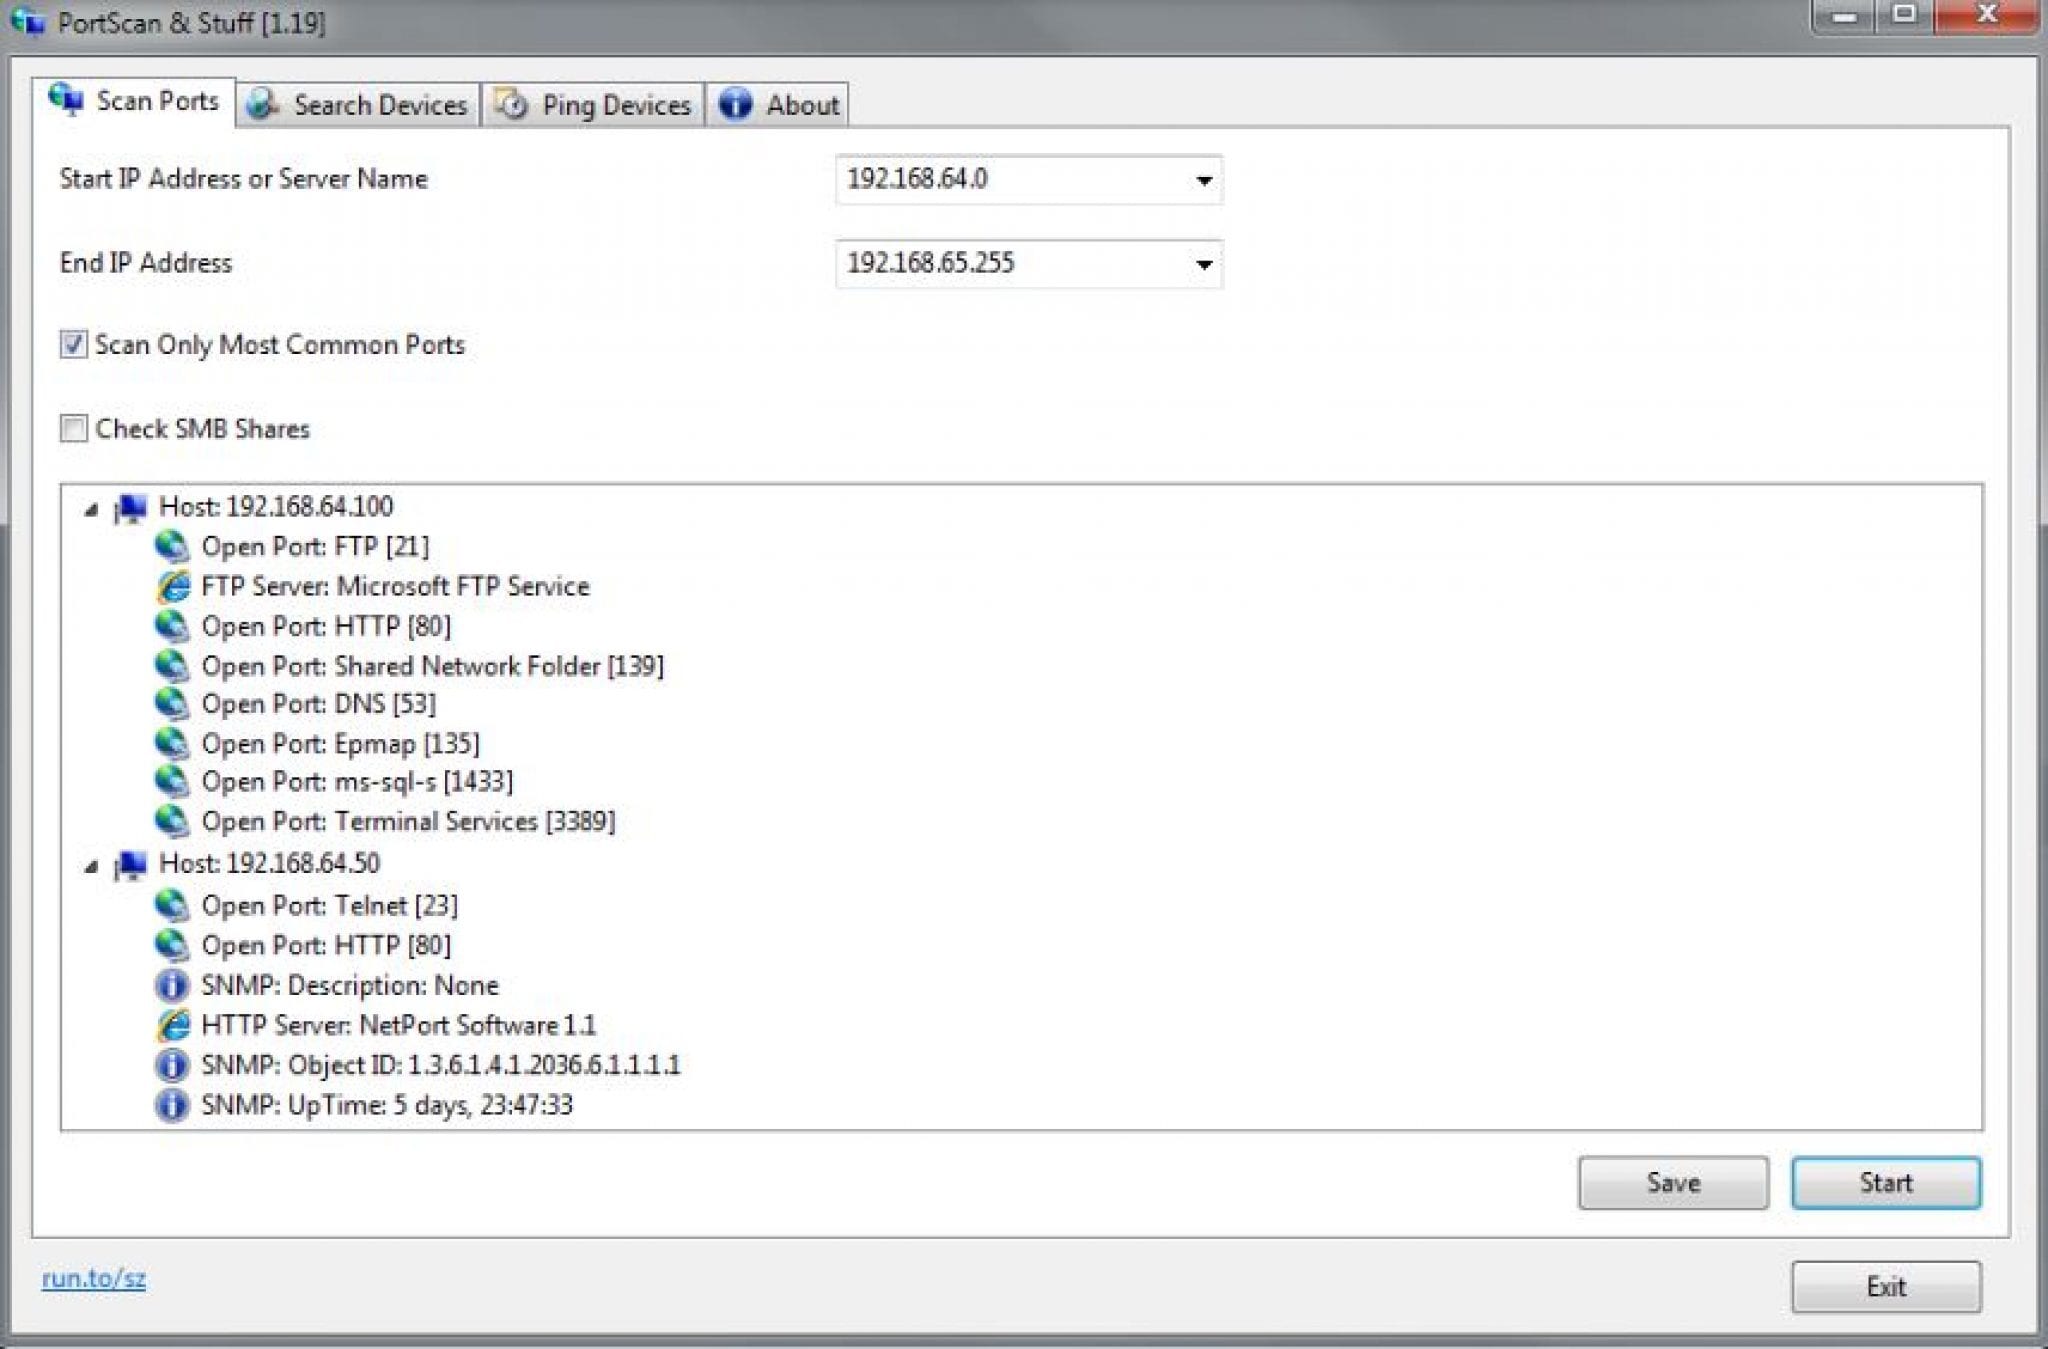Screen dimensions: 2048x1349
Task: Click the IE icon next to HTTP Server NetPort
Action: click(172, 1025)
